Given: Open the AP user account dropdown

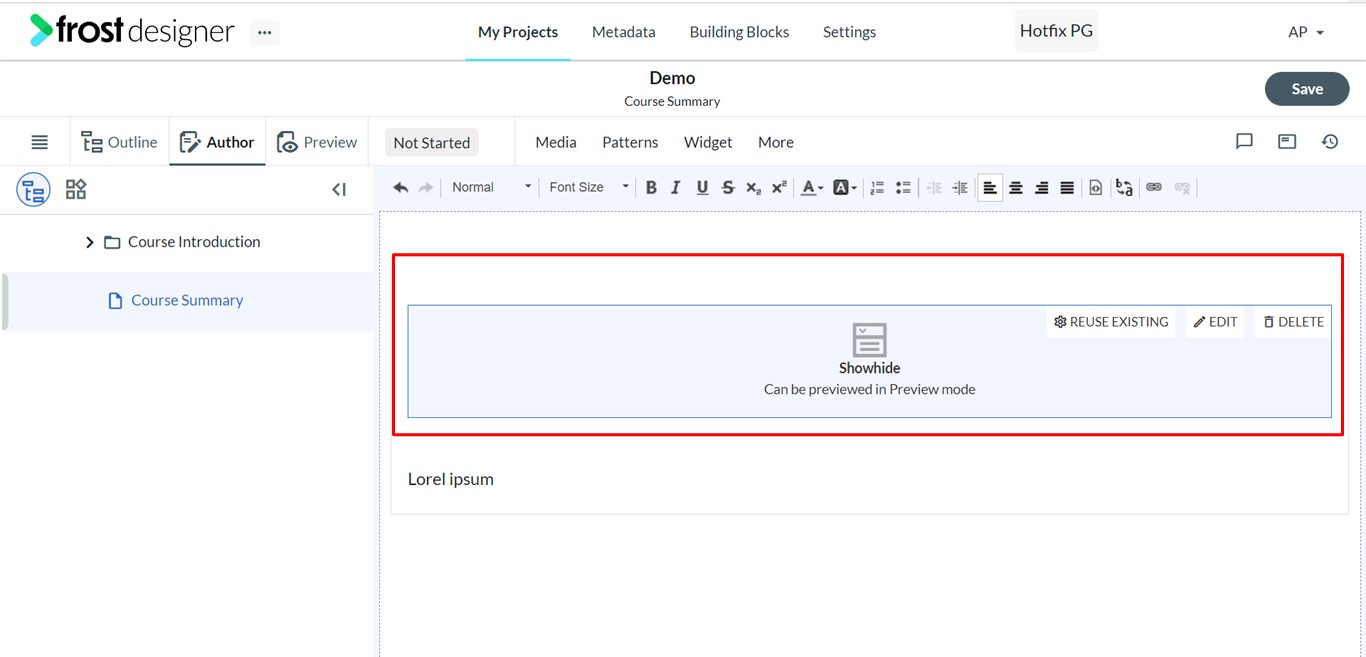Looking at the screenshot, I should [1306, 32].
